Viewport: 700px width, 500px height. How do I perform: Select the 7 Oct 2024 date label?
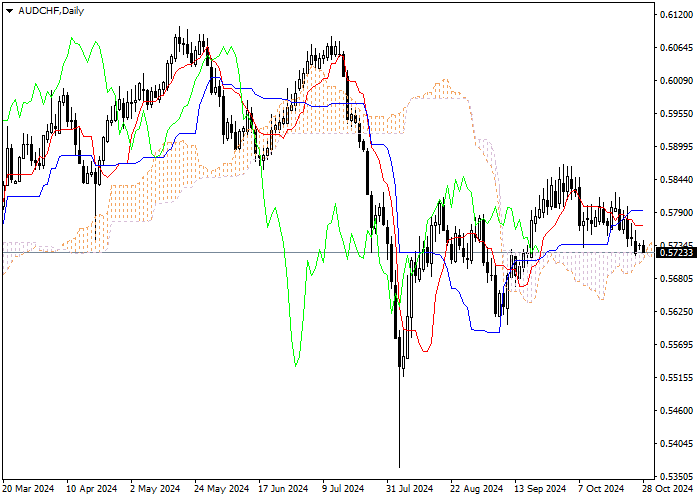[x=601, y=489]
